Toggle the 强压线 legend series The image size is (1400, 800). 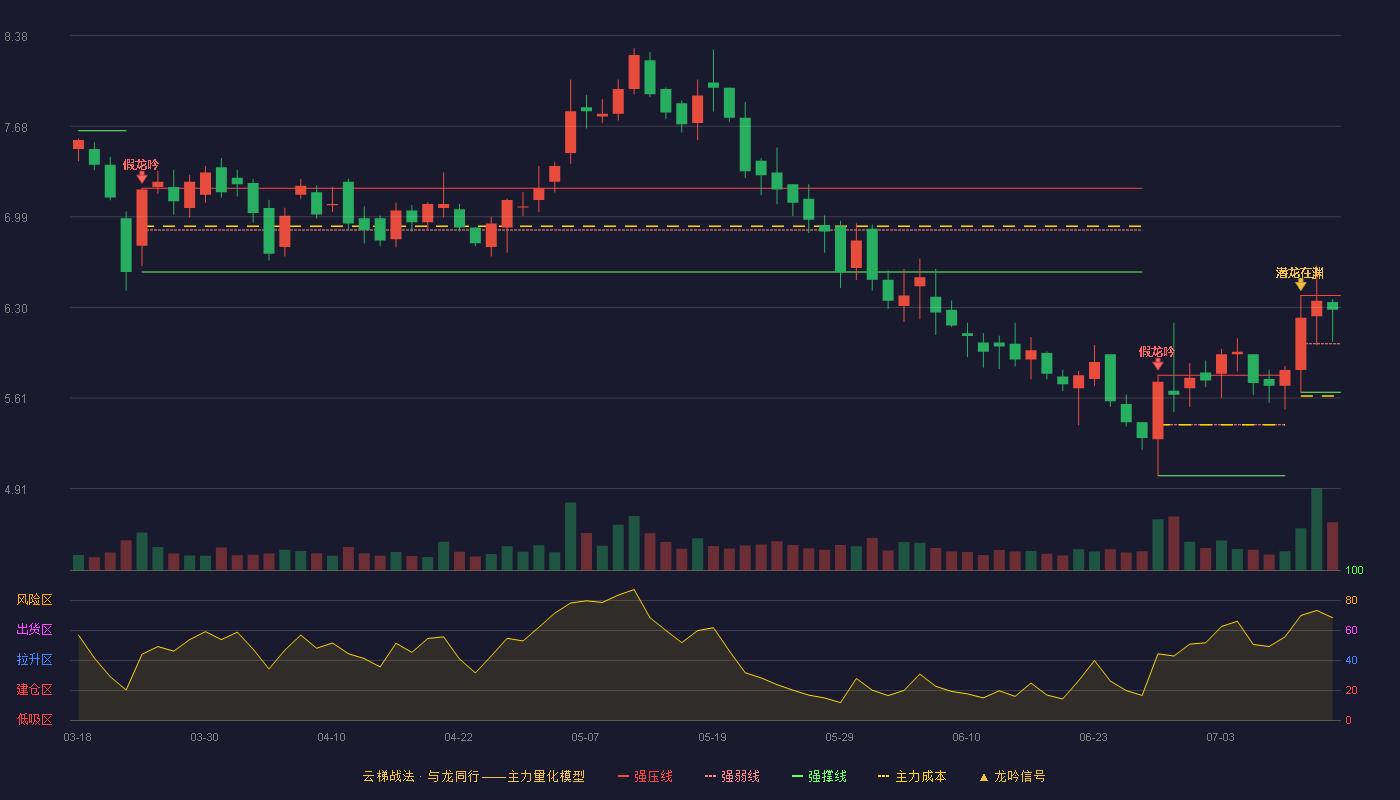click(x=645, y=776)
